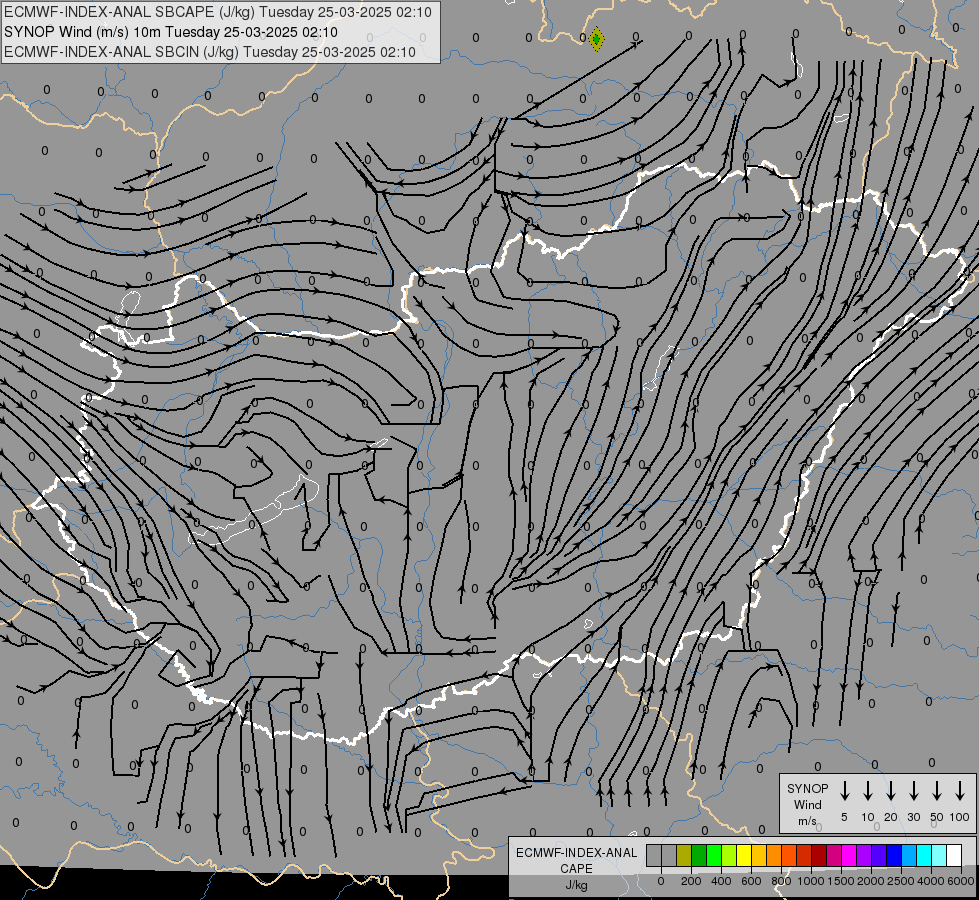Pick the lime yellow-green CAPE swatch at 400
This screenshot has width=979, height=900.
tap(729, 855)
